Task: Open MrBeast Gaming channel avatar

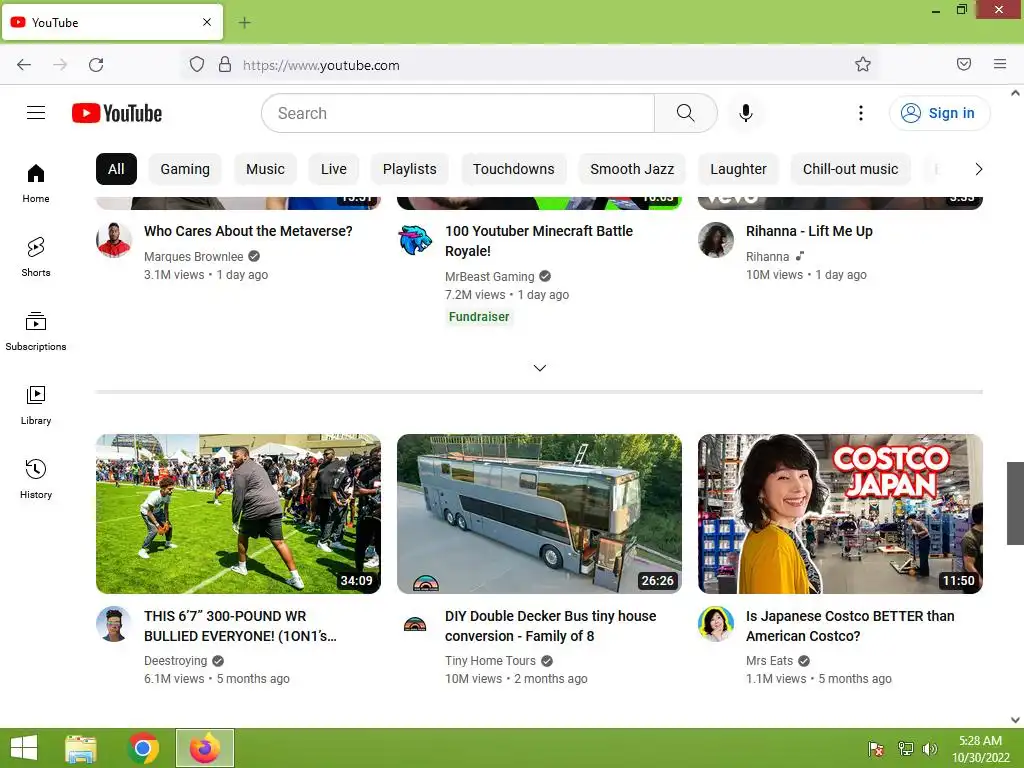Action: [x=415, y=240]
